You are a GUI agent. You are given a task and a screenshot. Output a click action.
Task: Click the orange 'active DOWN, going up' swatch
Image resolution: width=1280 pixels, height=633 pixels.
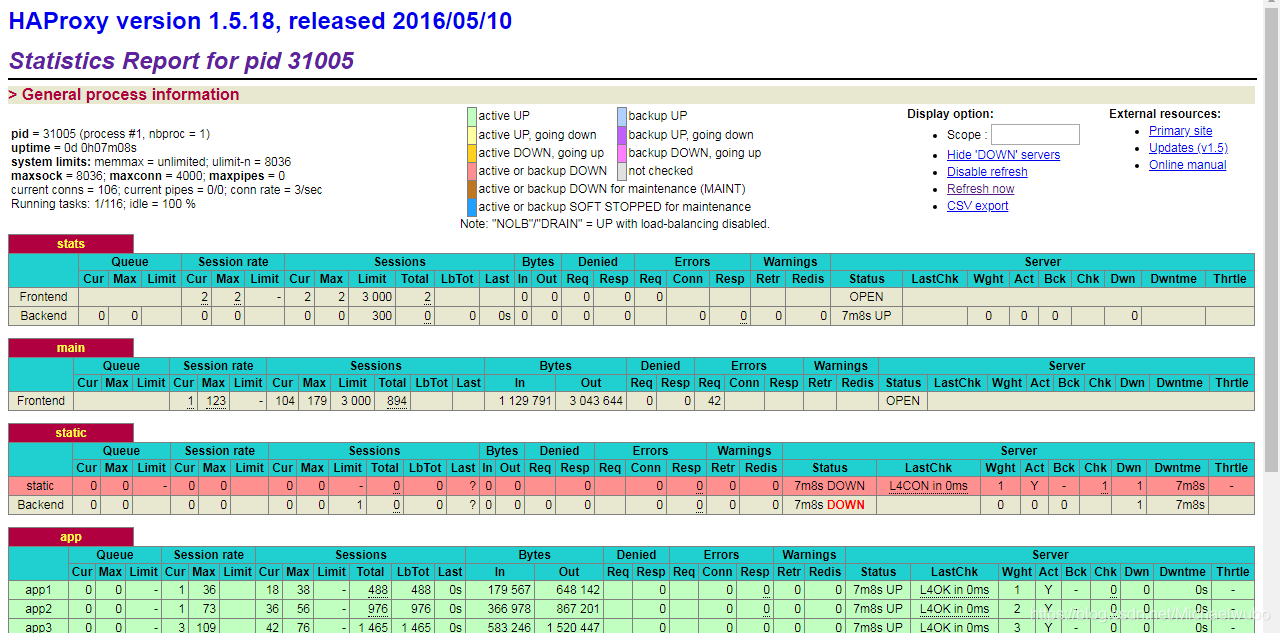(x=472, y=152)
